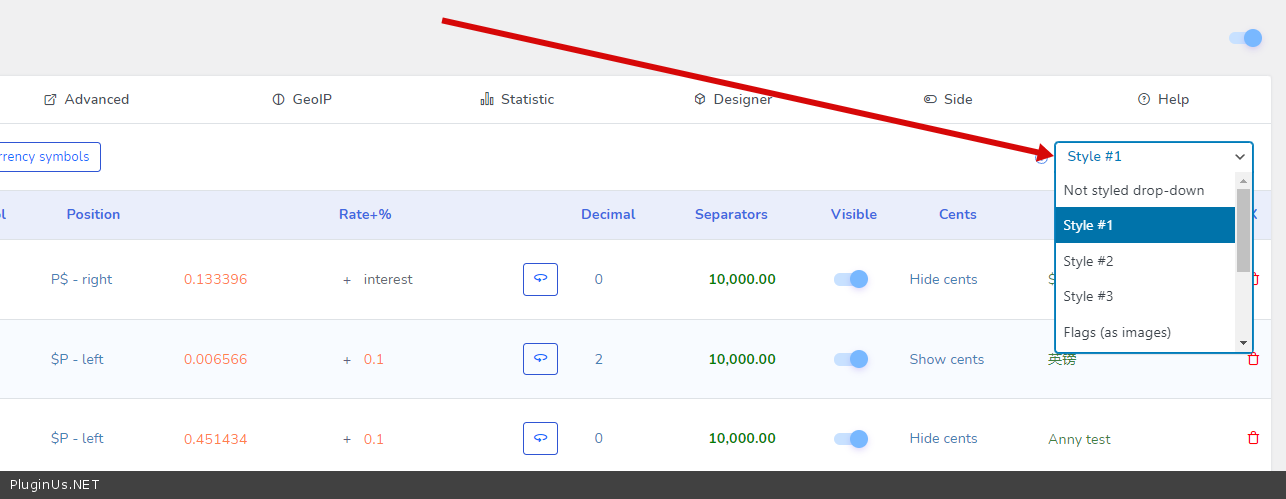Toggle Visible switch in the Anny test row
1286x499 pixels.
pos(851,438)
